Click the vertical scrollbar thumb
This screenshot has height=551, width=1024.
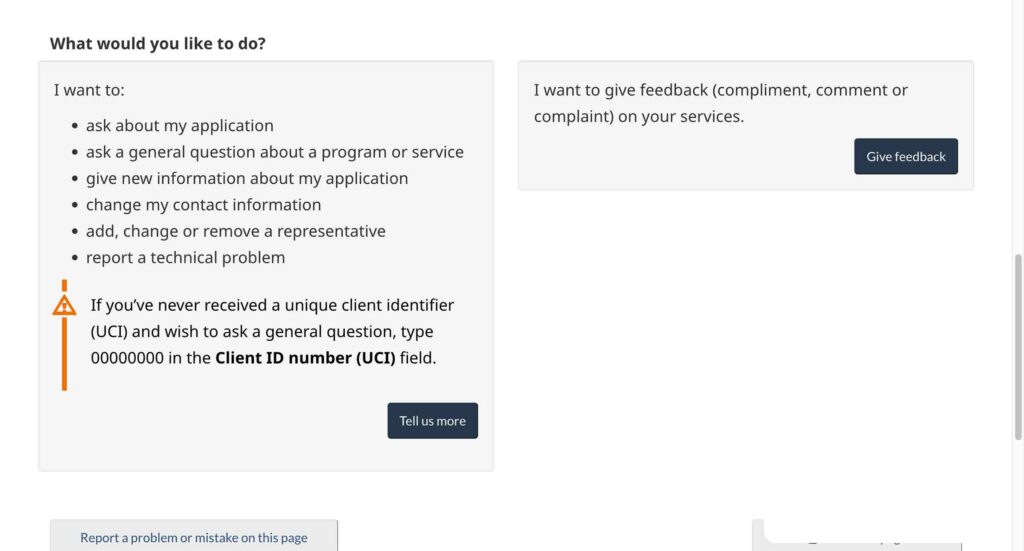(x=1018, y=346)
